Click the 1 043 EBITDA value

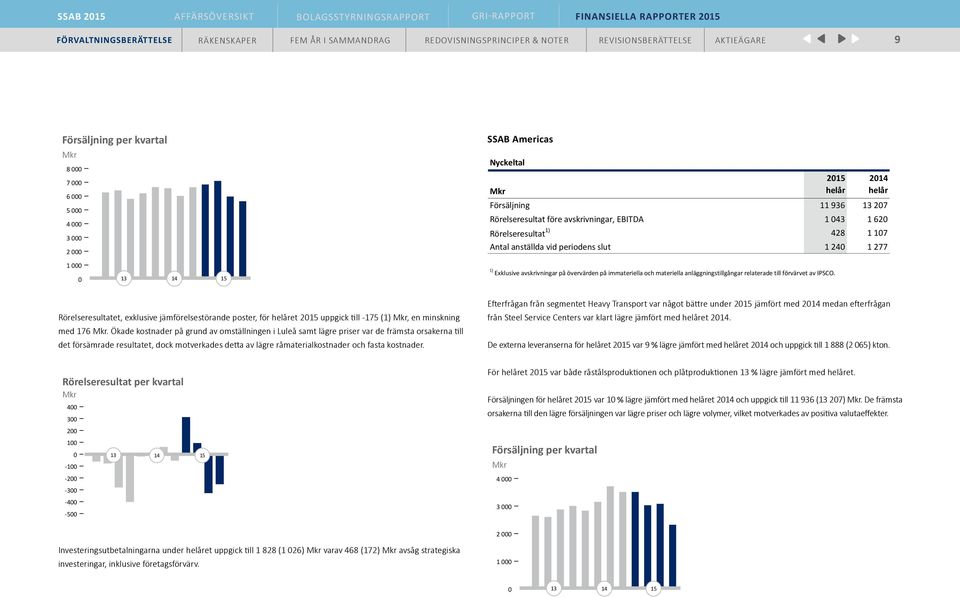point(834,219)
